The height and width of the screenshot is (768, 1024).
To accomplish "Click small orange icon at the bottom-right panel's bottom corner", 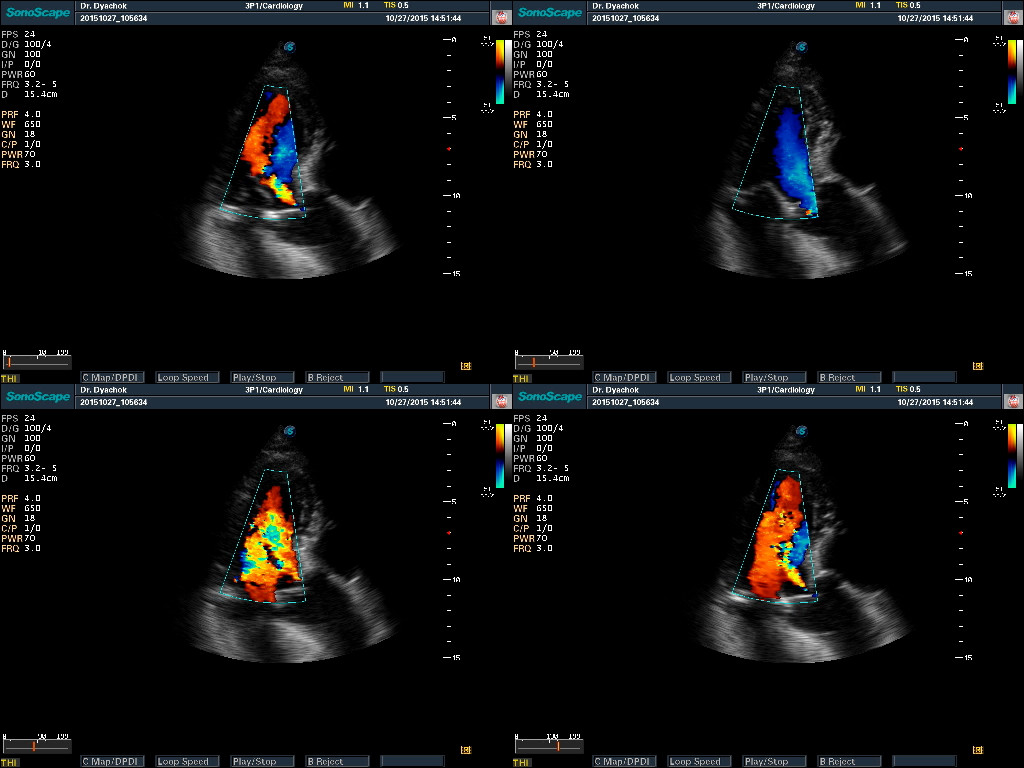I will coord(977,750).
